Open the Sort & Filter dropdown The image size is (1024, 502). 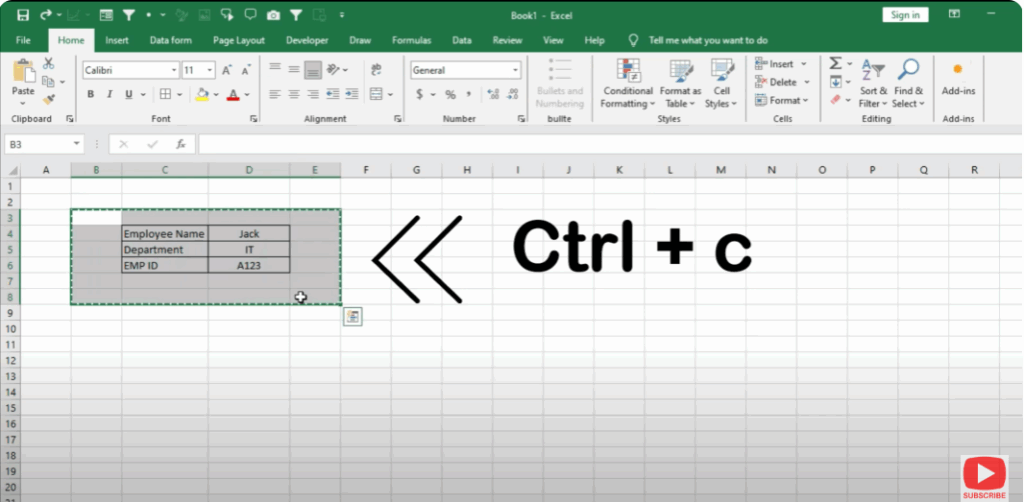(x=873, y=84)
